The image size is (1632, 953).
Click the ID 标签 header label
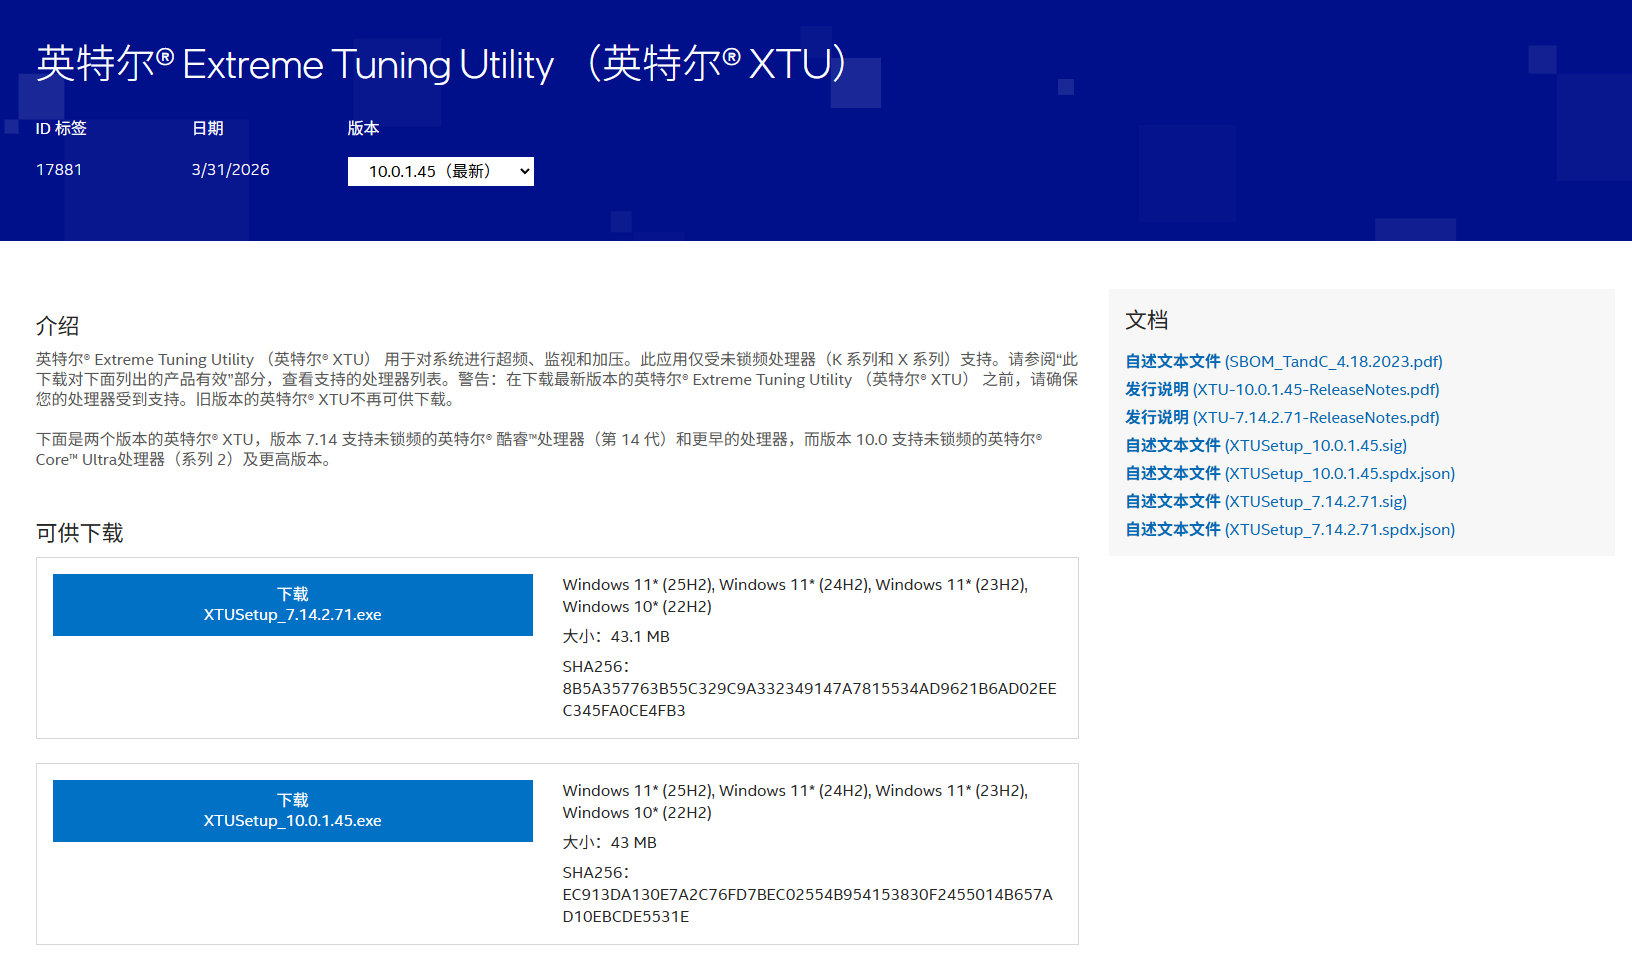[x=61, y=128]
